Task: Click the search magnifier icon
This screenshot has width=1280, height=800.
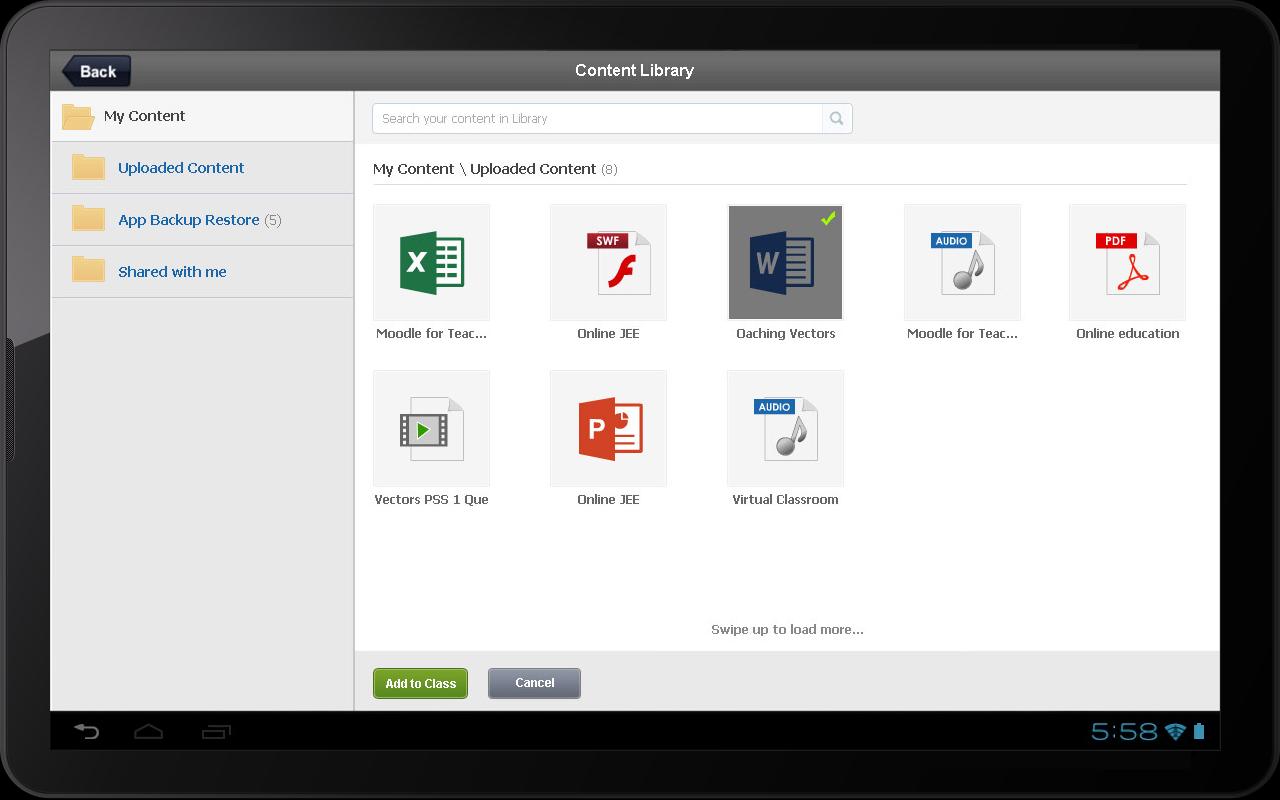Action: coord(836,118)
